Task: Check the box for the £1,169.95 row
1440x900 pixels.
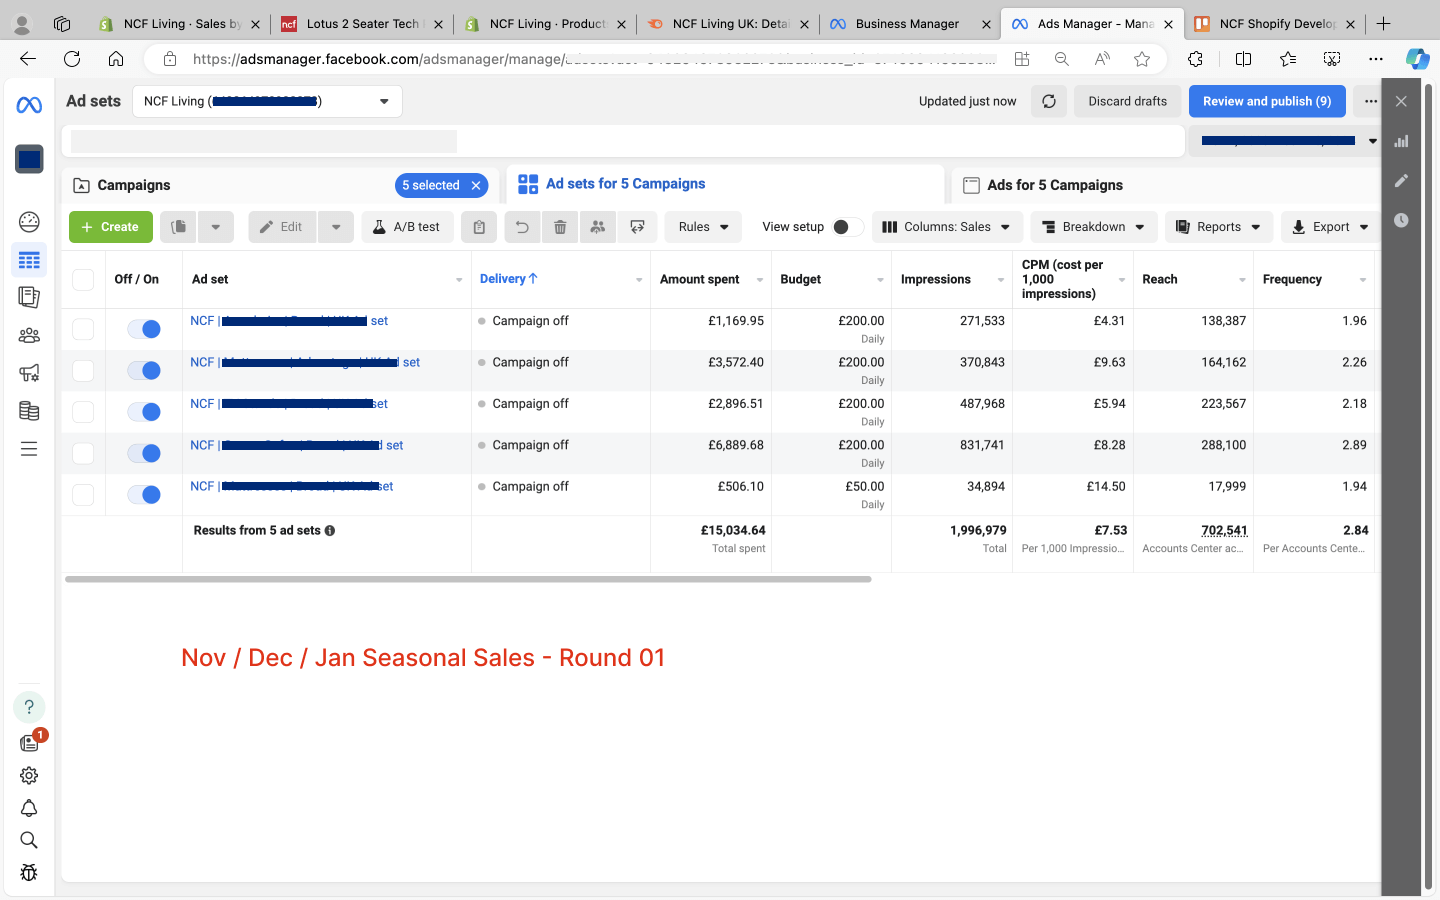Action: coord(83,329)
